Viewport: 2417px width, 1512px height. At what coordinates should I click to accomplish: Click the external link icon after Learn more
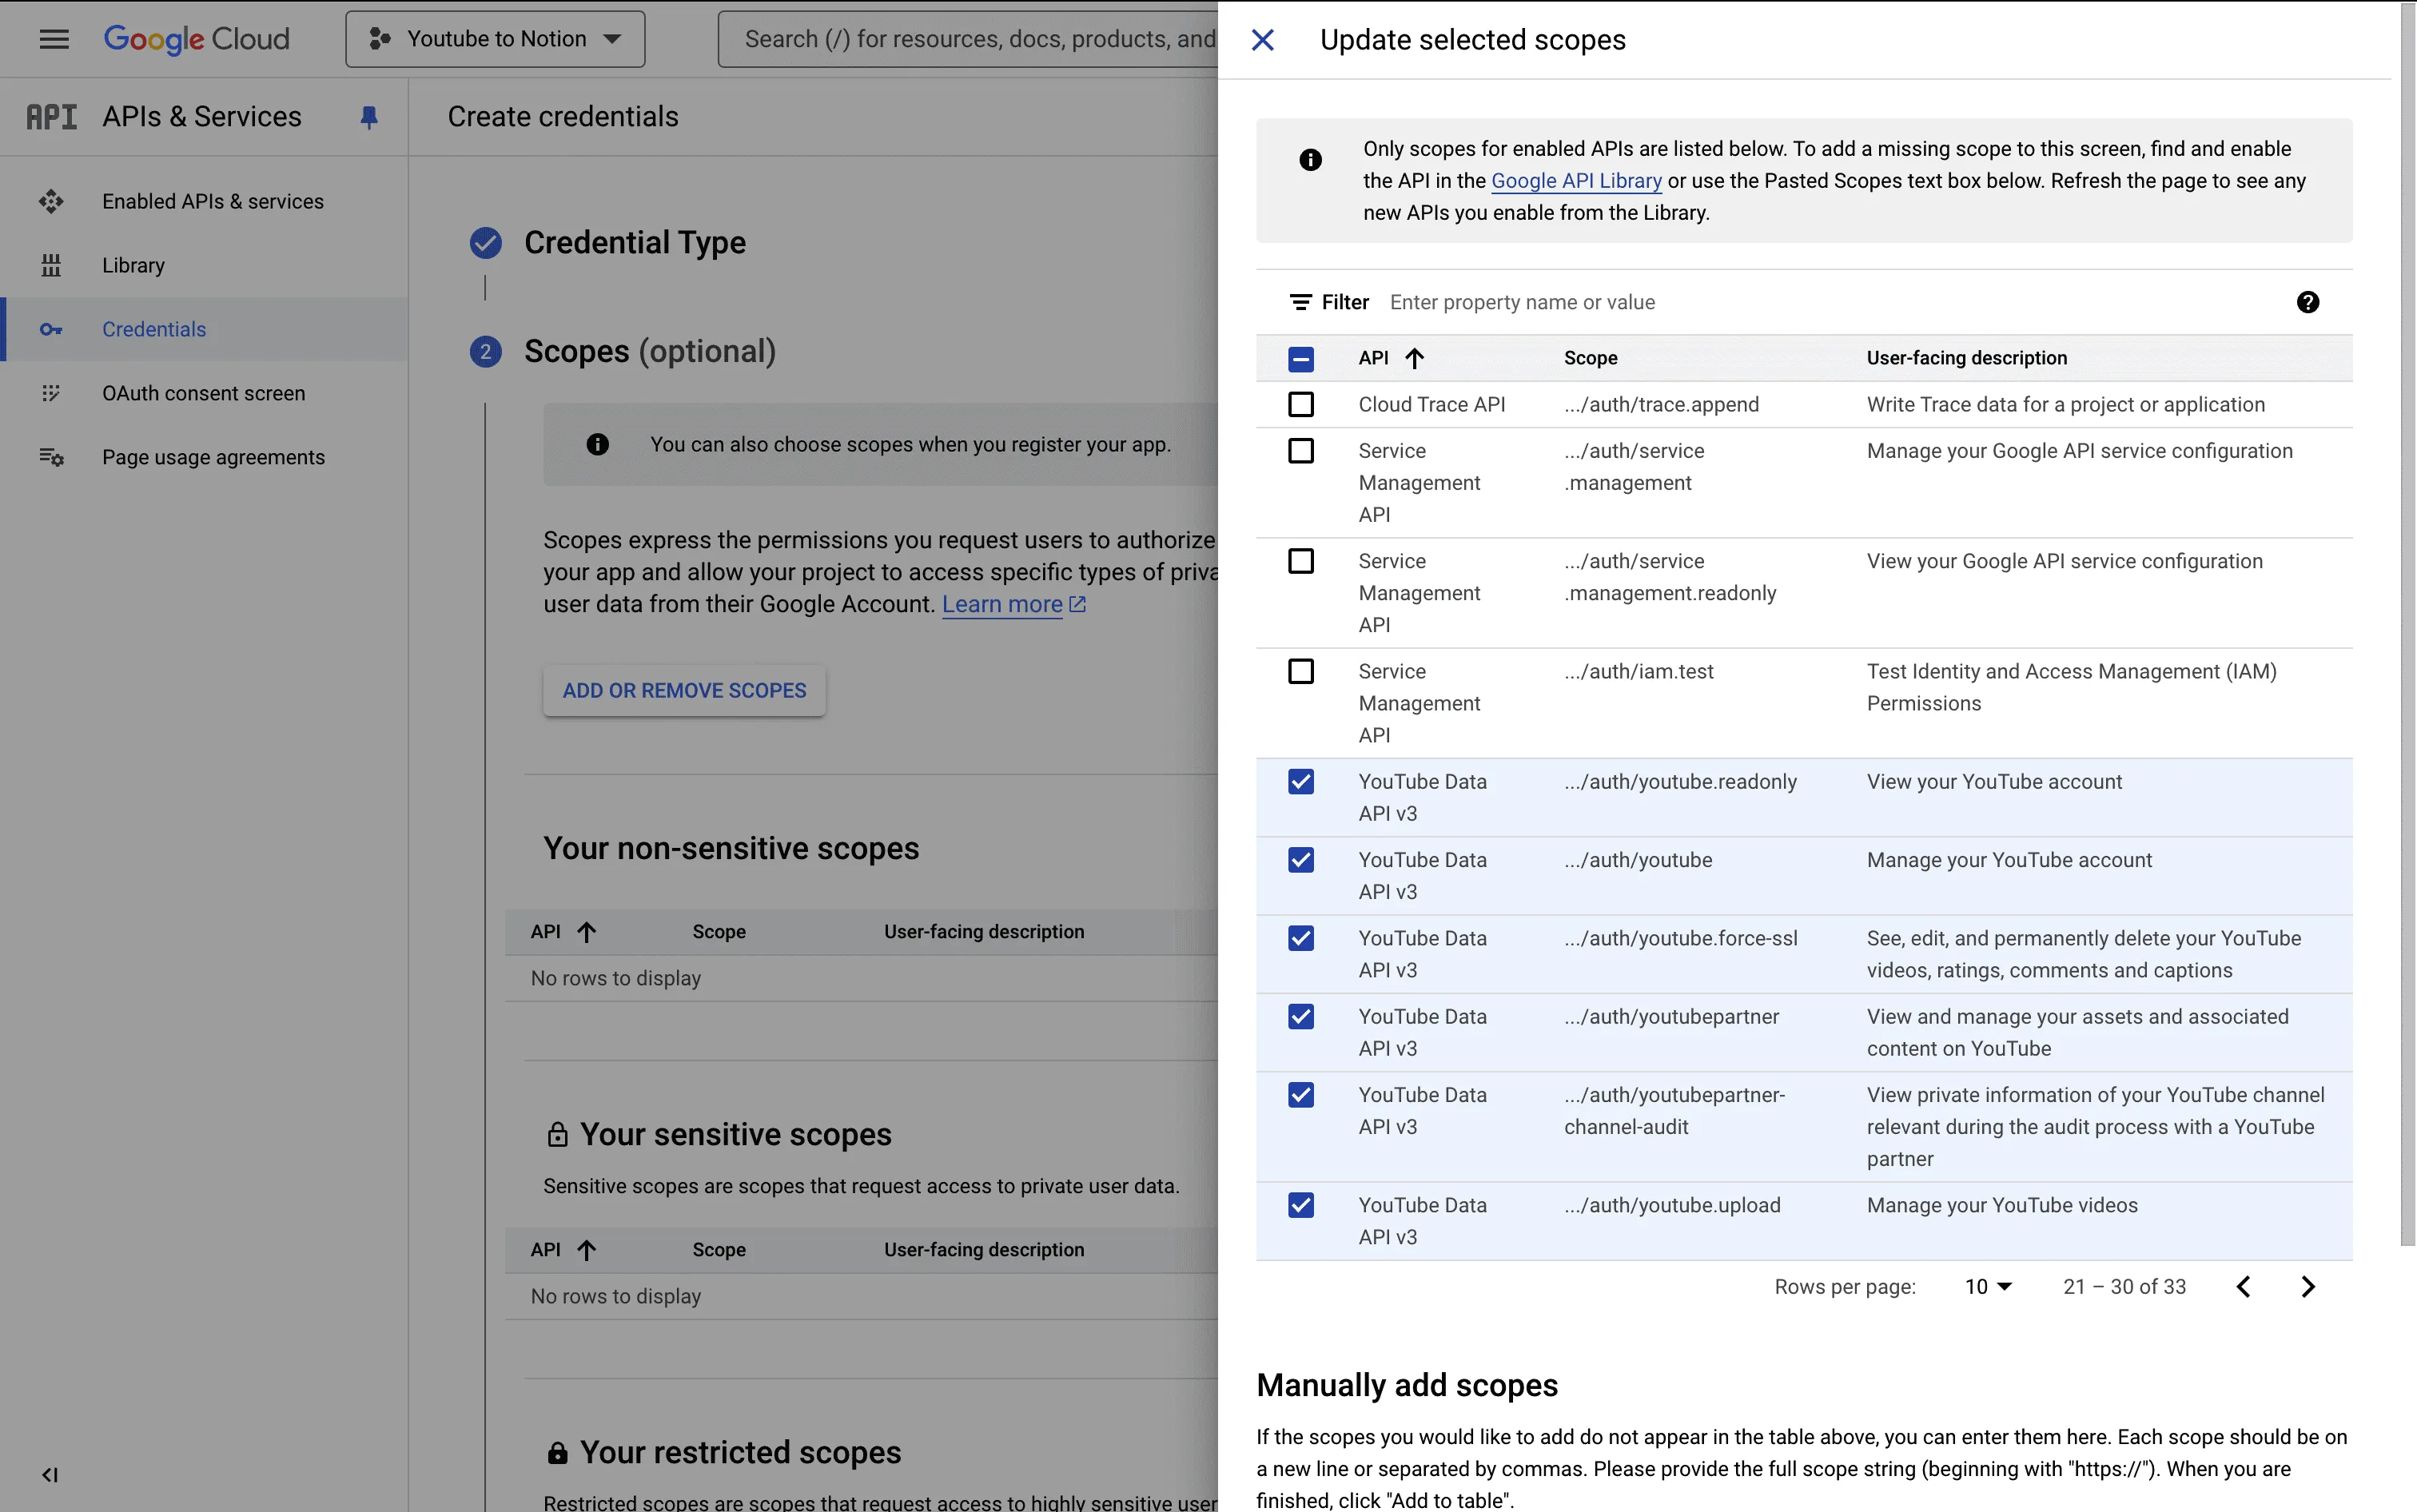(x=1077, y=604)
